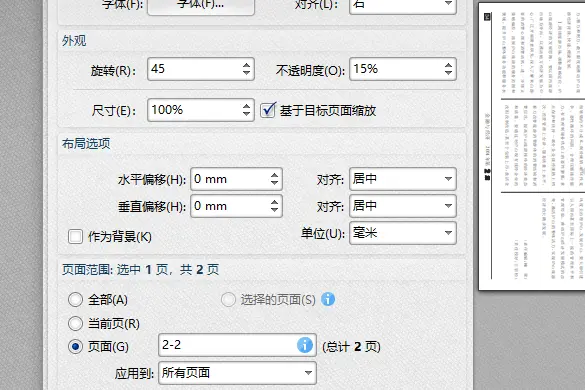This screenshot has width=585, height=390.
Task: Select the 页面(G) radio button
Action: [x=75, y=347]
